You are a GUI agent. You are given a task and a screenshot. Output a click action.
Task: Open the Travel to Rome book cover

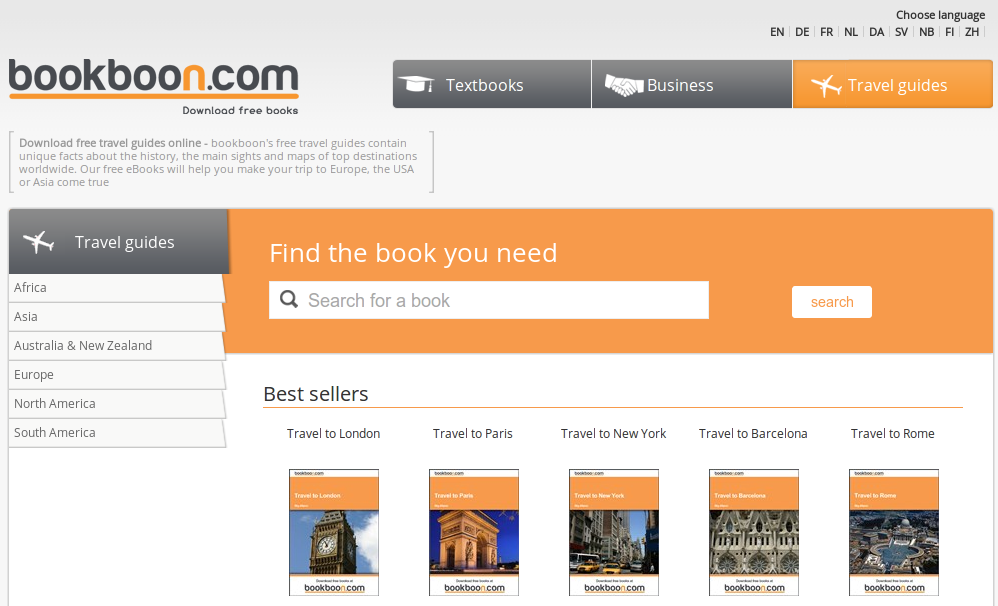893,531
